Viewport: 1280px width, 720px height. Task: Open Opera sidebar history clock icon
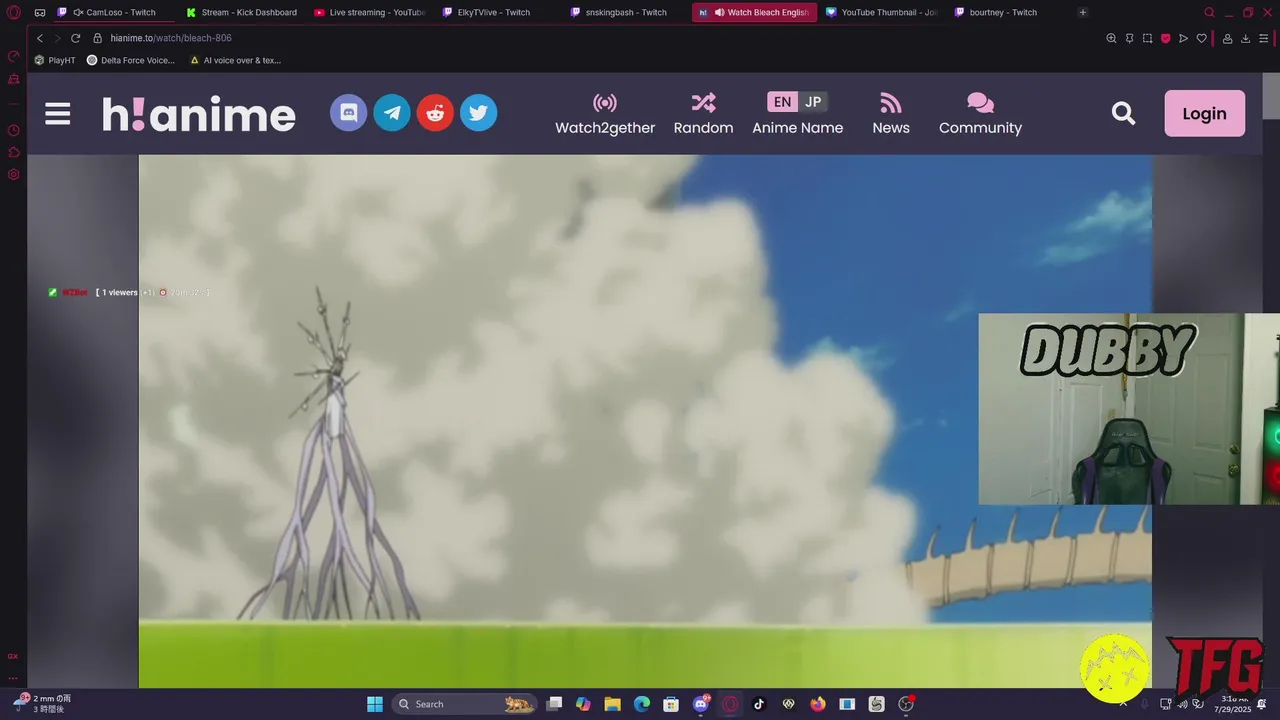[x=13, y=130]
